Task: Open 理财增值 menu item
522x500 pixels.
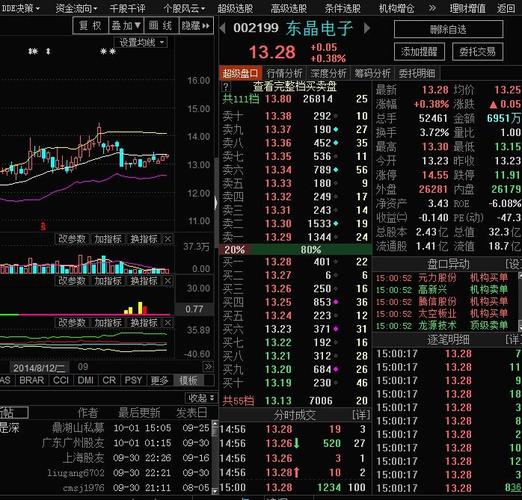Action: [467, 8]
